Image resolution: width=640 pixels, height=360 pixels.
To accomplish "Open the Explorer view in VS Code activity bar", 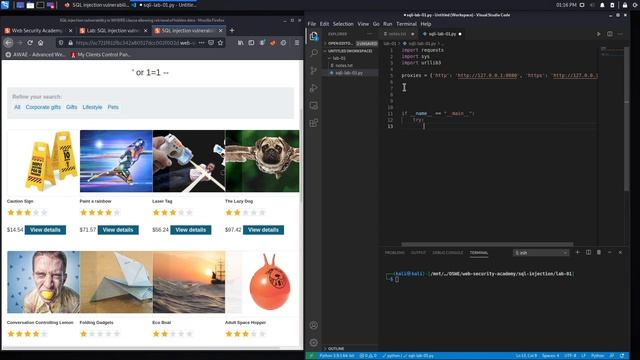I will click(x=313, y=36).
